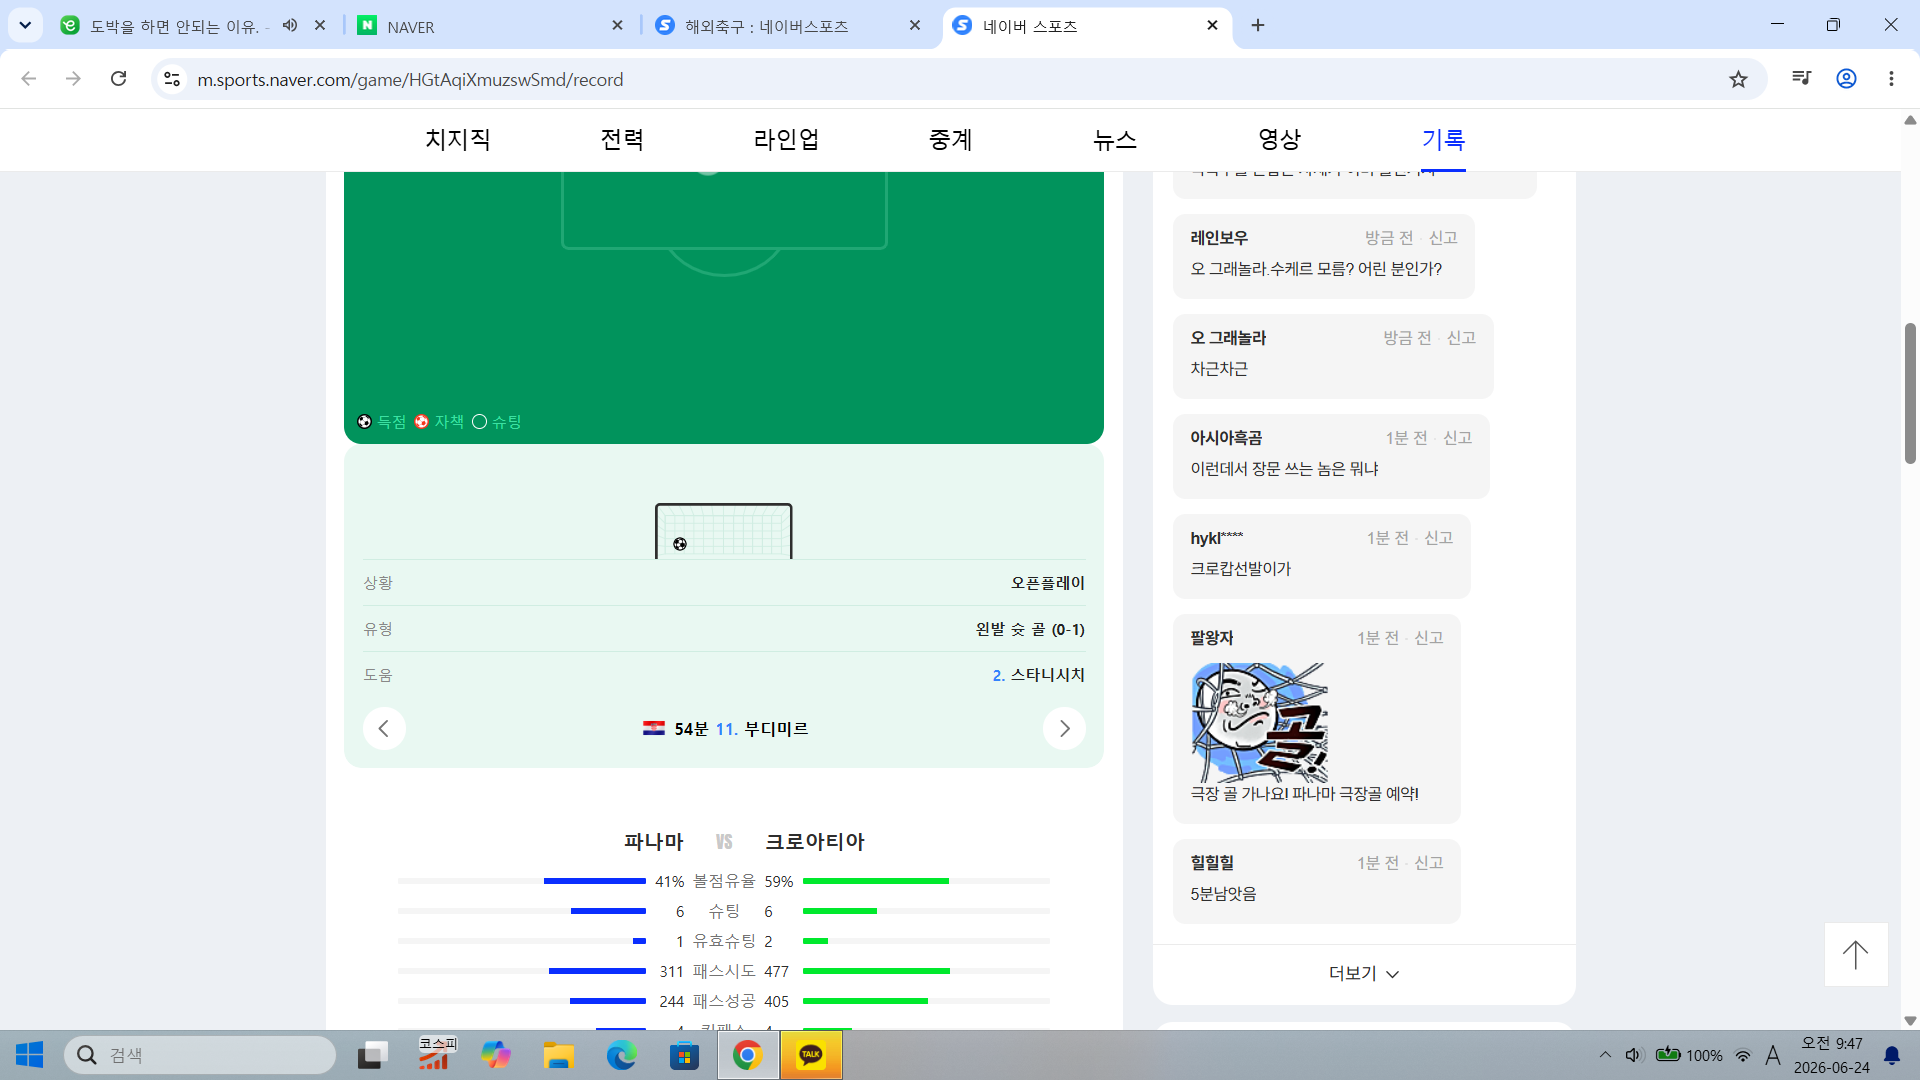Click the page vertical scrollbar thumb
Viewport: 1920px width, 1080px height.
pyautogui.click(x=1910, y=393)
